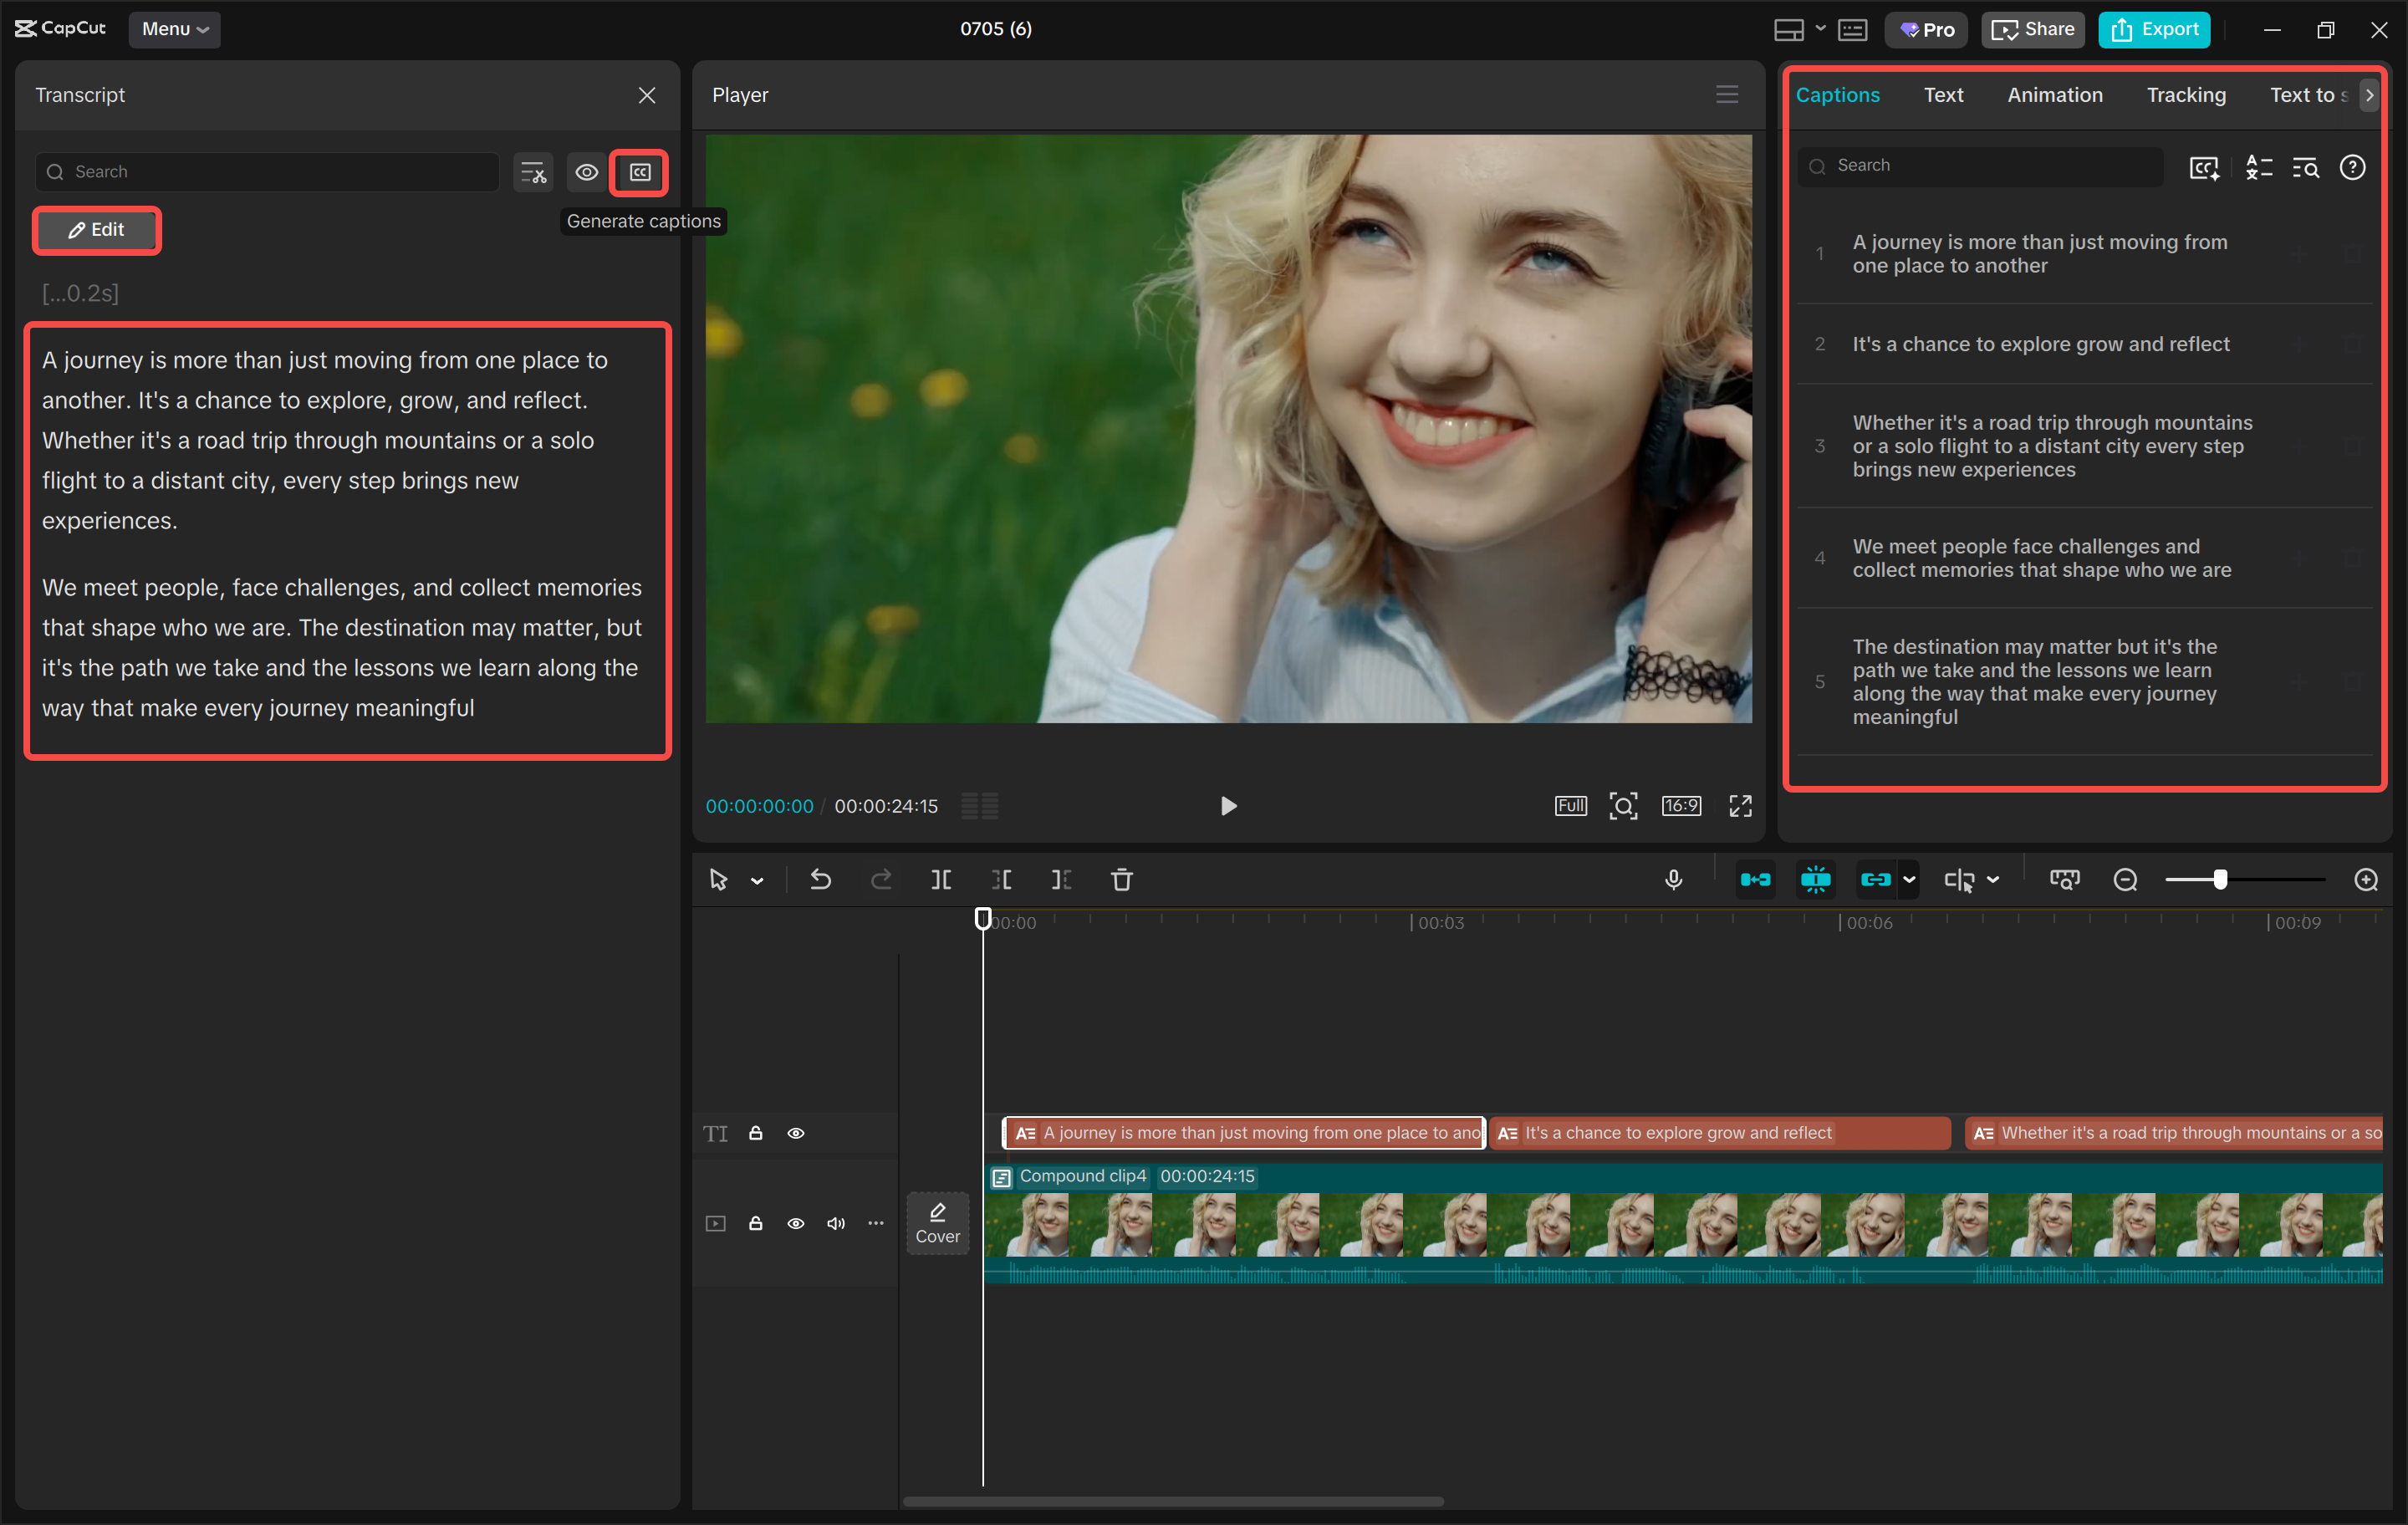Image resolution: width=2408 pixels, height=1525 pixels.
Task: Open the Menu dropdown in the top bar
Action: coord(175,29)
